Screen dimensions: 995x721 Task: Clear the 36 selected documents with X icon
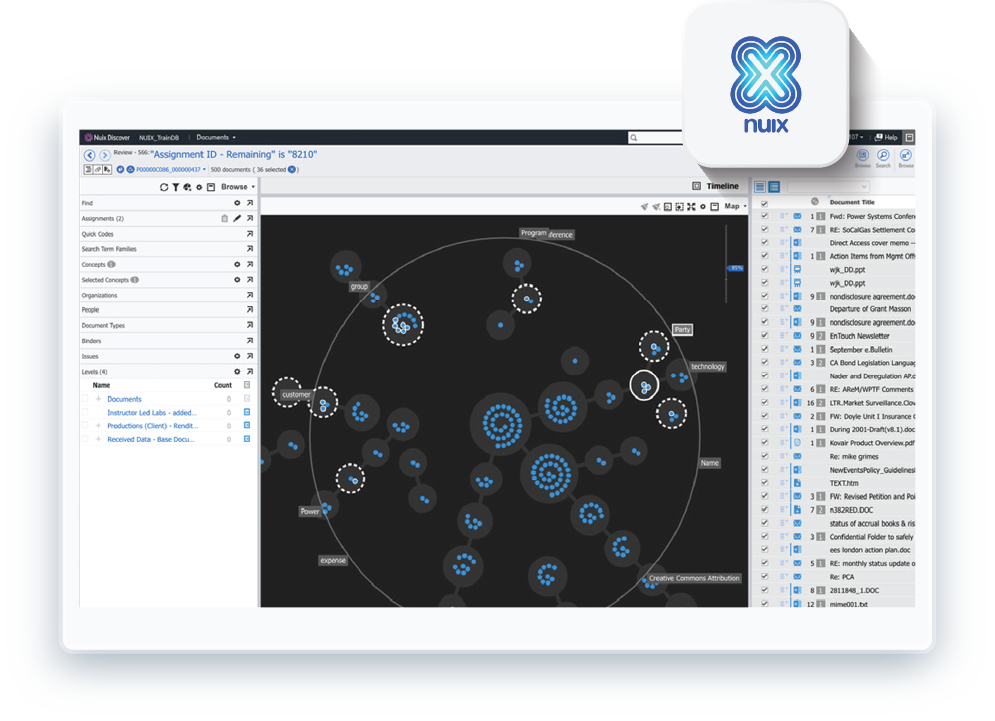(x=292, y=169)
